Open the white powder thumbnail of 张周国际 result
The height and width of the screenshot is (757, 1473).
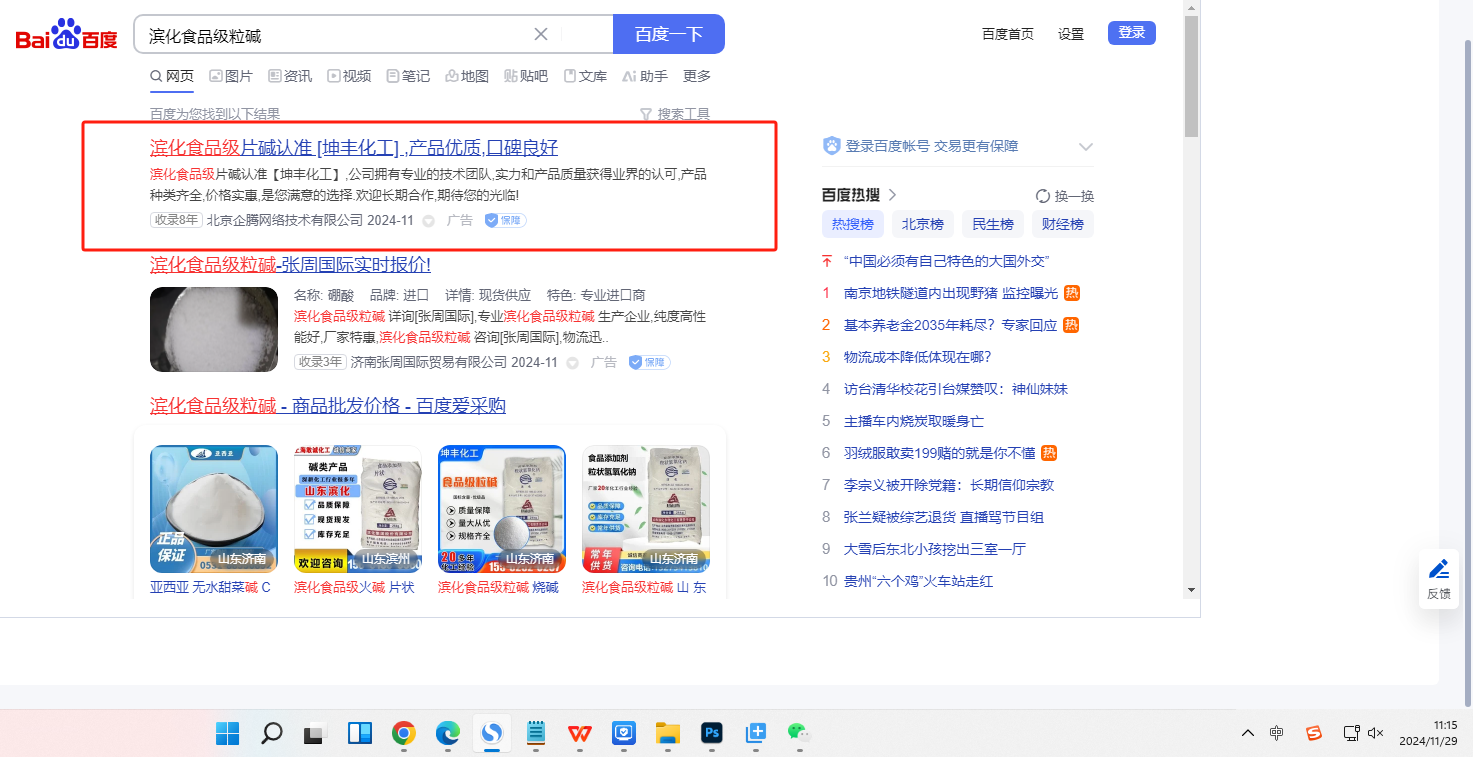(x=214, y=330)
